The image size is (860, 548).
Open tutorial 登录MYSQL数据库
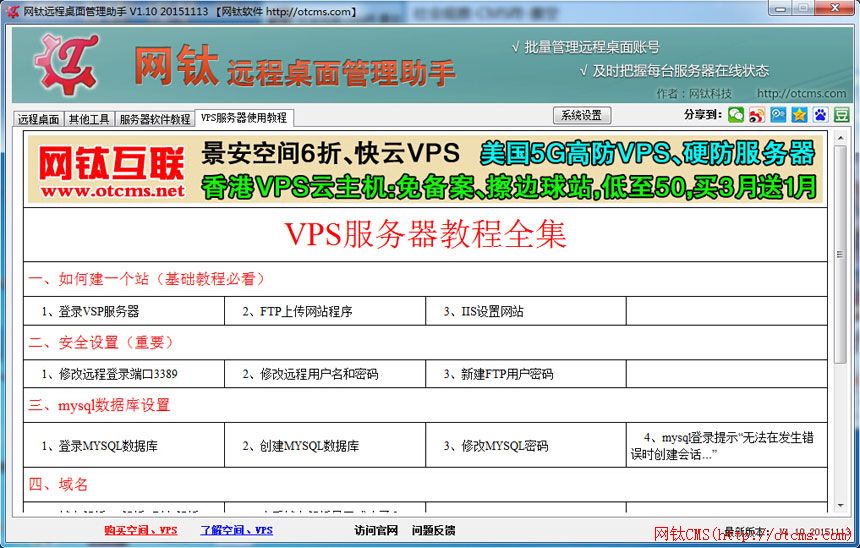pyautogui.click(x=99, y=445)
